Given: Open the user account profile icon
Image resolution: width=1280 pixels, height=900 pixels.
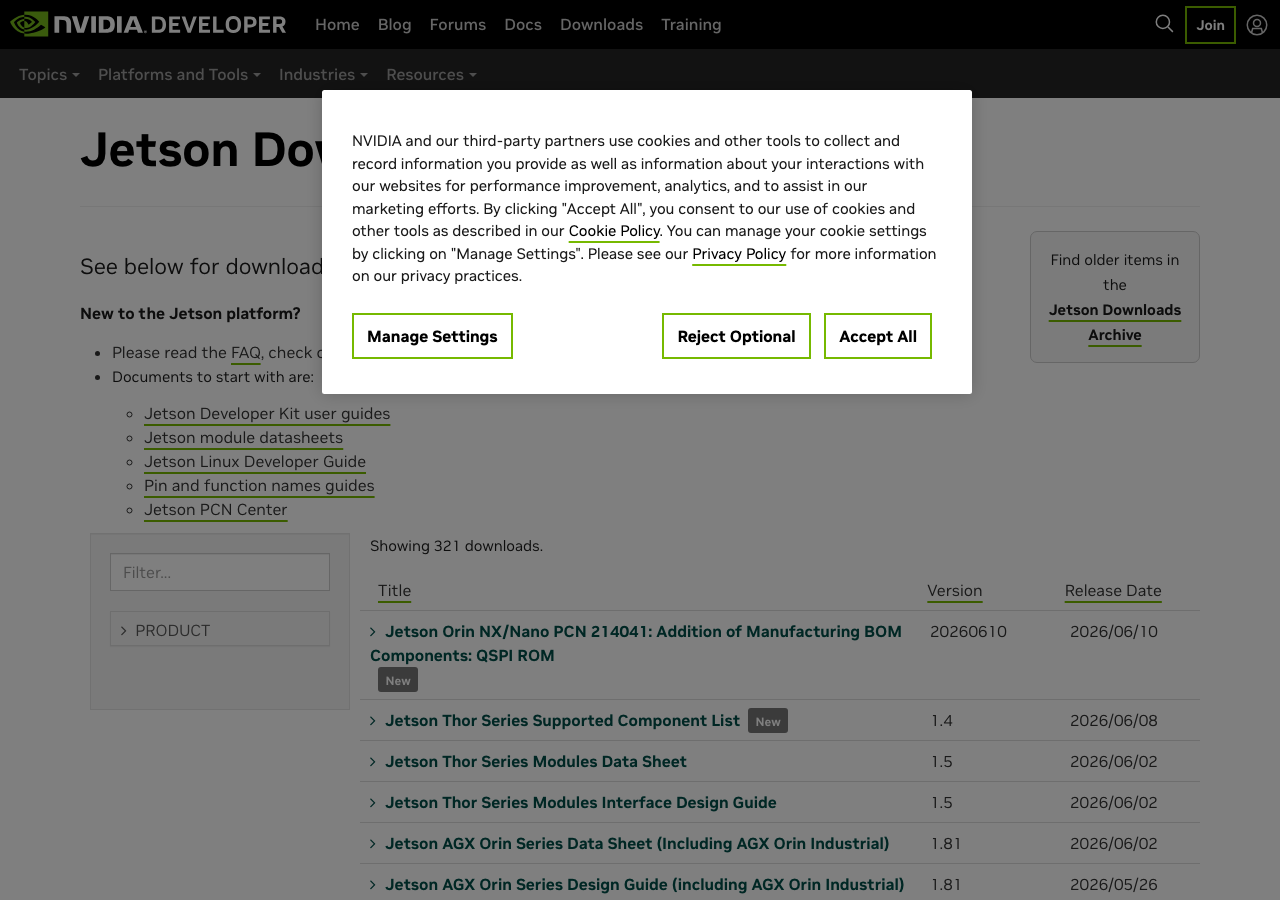Looking at the screenshot, I should (1257, 25).
